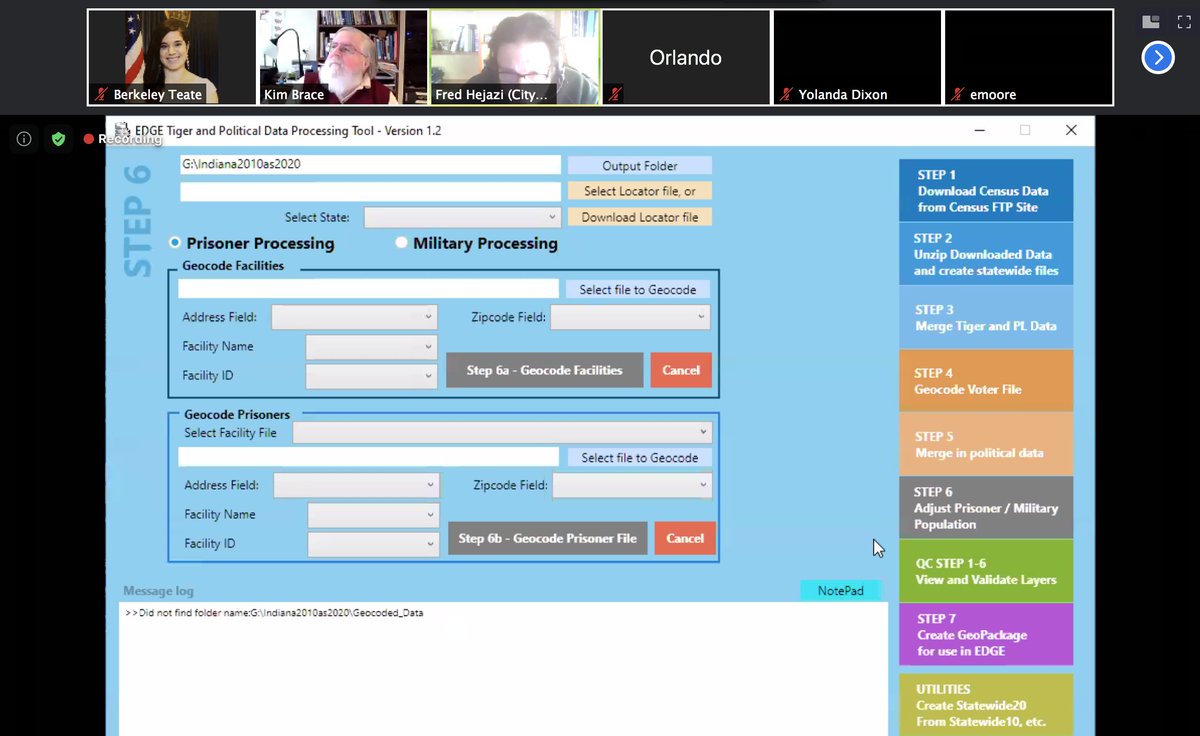Click the Zoom next participants arrow
This screenshot has height=736, width=1200.
pyautogui.click(x=1158, y=58)
